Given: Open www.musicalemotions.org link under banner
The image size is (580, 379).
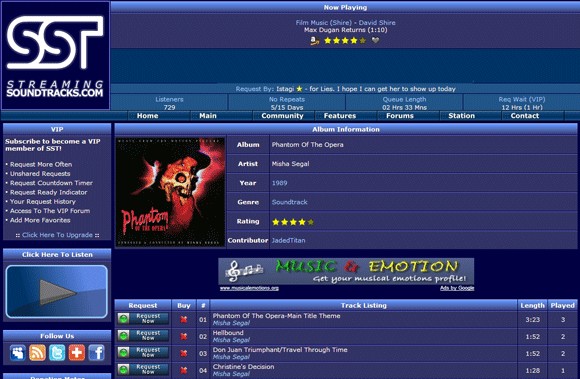Looking at the screenshot, I should (x=249, y=288).
